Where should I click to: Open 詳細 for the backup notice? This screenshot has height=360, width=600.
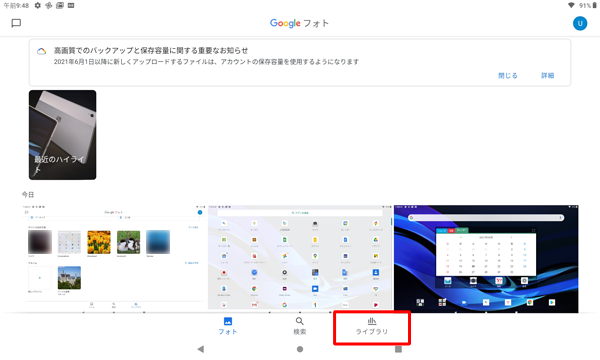[547, 75]
